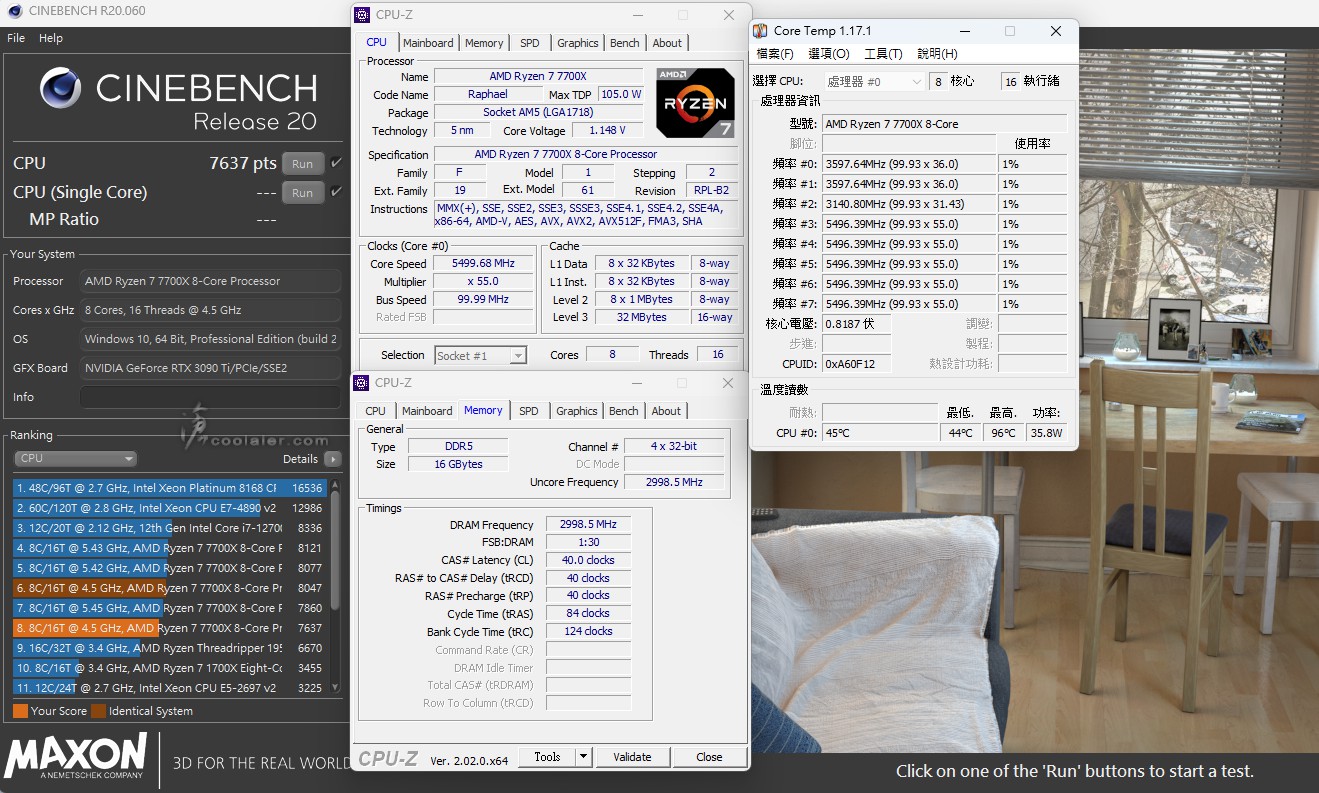1319x793 pixels.
Task: Click the Info input field in Cinebench
Action: tap(210, 397)
